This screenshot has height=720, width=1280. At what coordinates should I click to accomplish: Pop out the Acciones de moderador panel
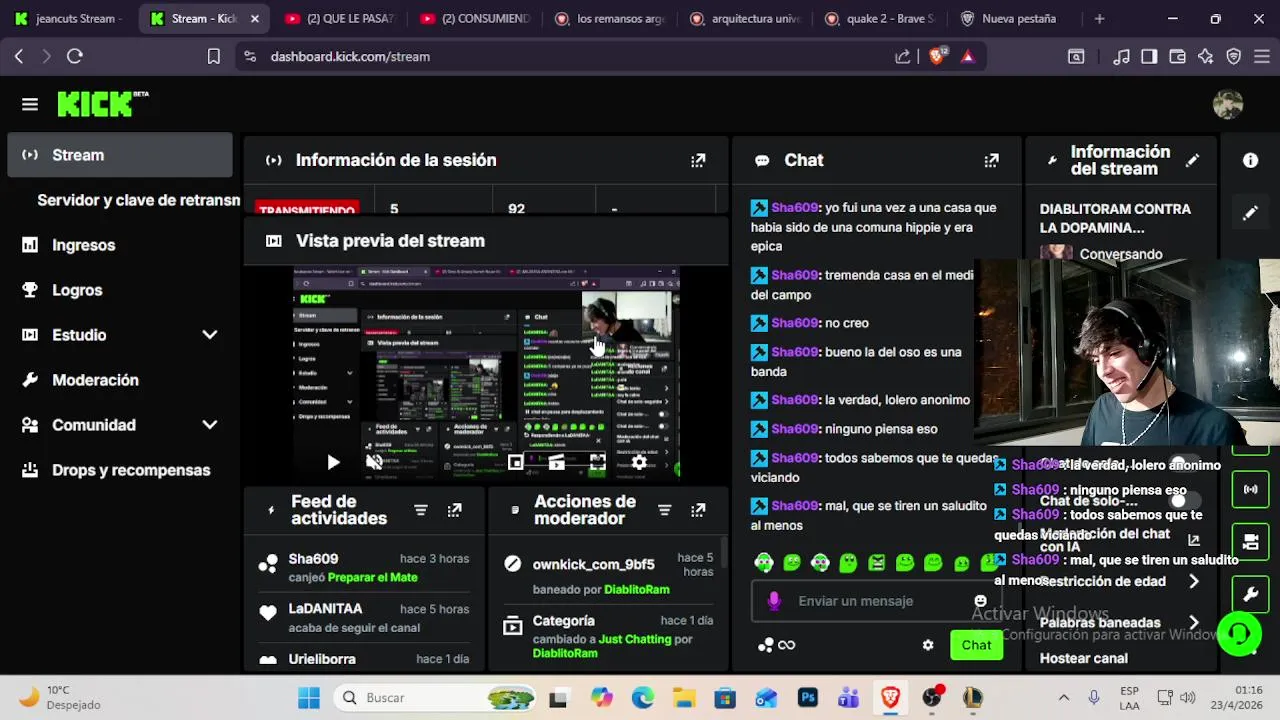(698, 510)
